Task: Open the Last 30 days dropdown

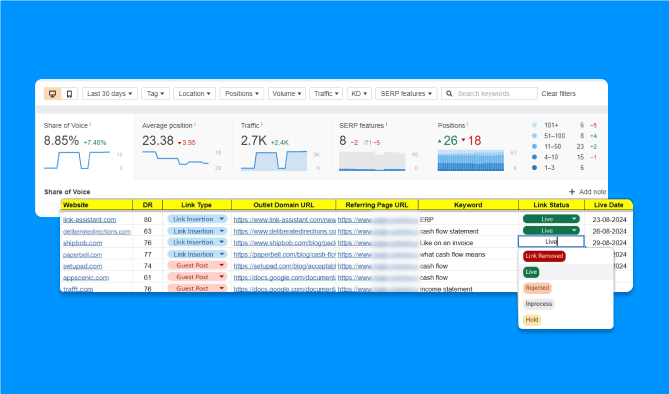Action: click(x=110, y=93)
